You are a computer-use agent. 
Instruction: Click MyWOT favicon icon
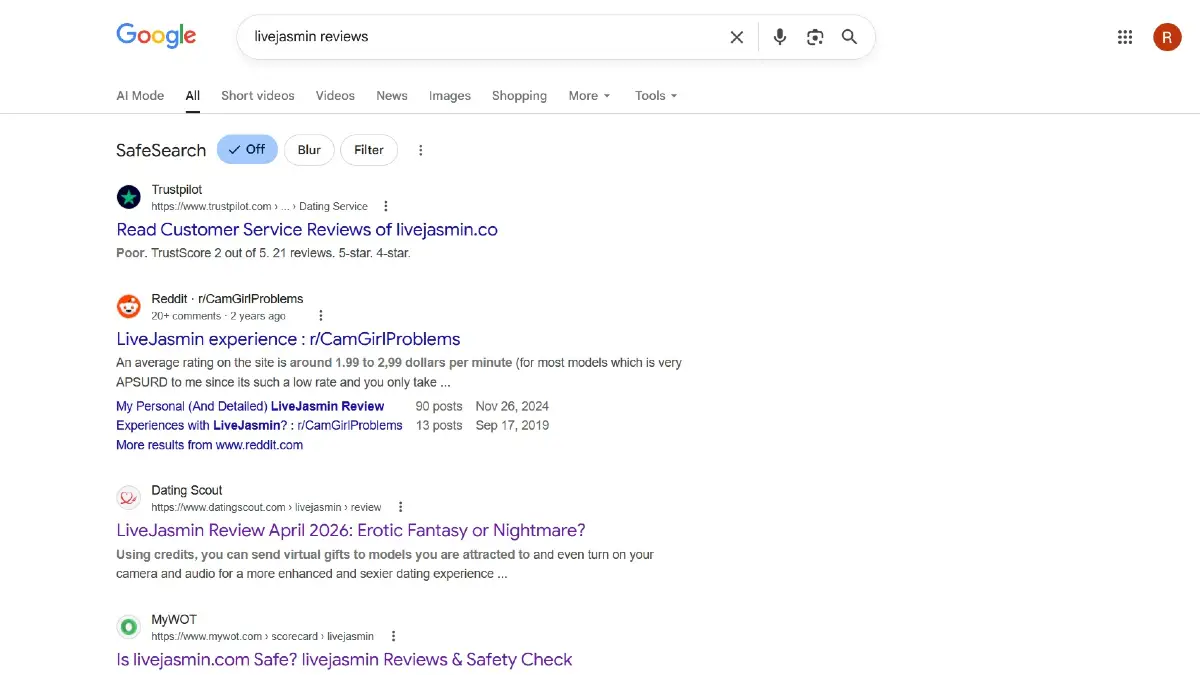pyautogui.click(x=128, y=627)
